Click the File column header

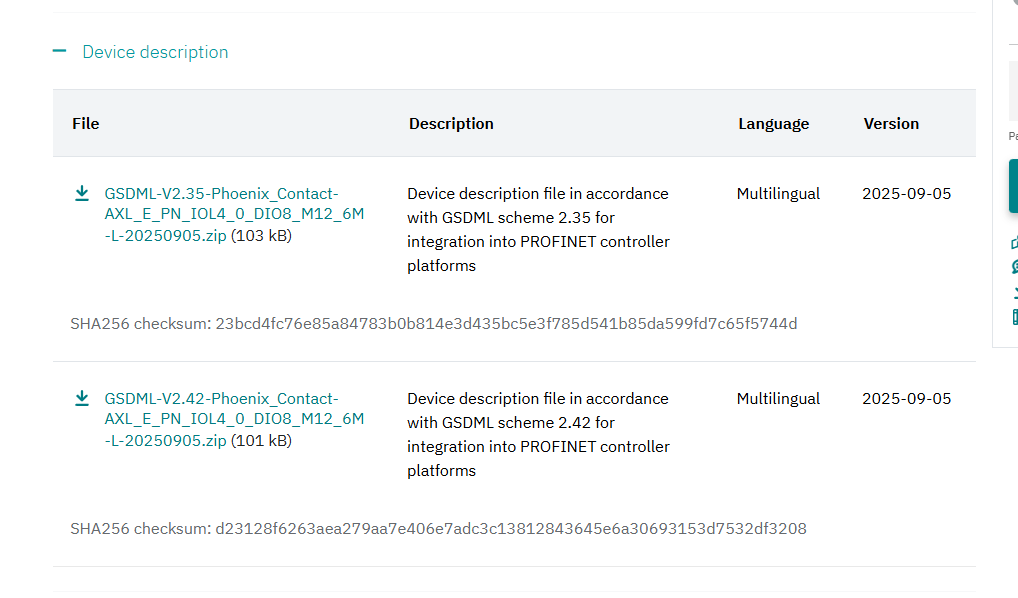pos(86,124)
